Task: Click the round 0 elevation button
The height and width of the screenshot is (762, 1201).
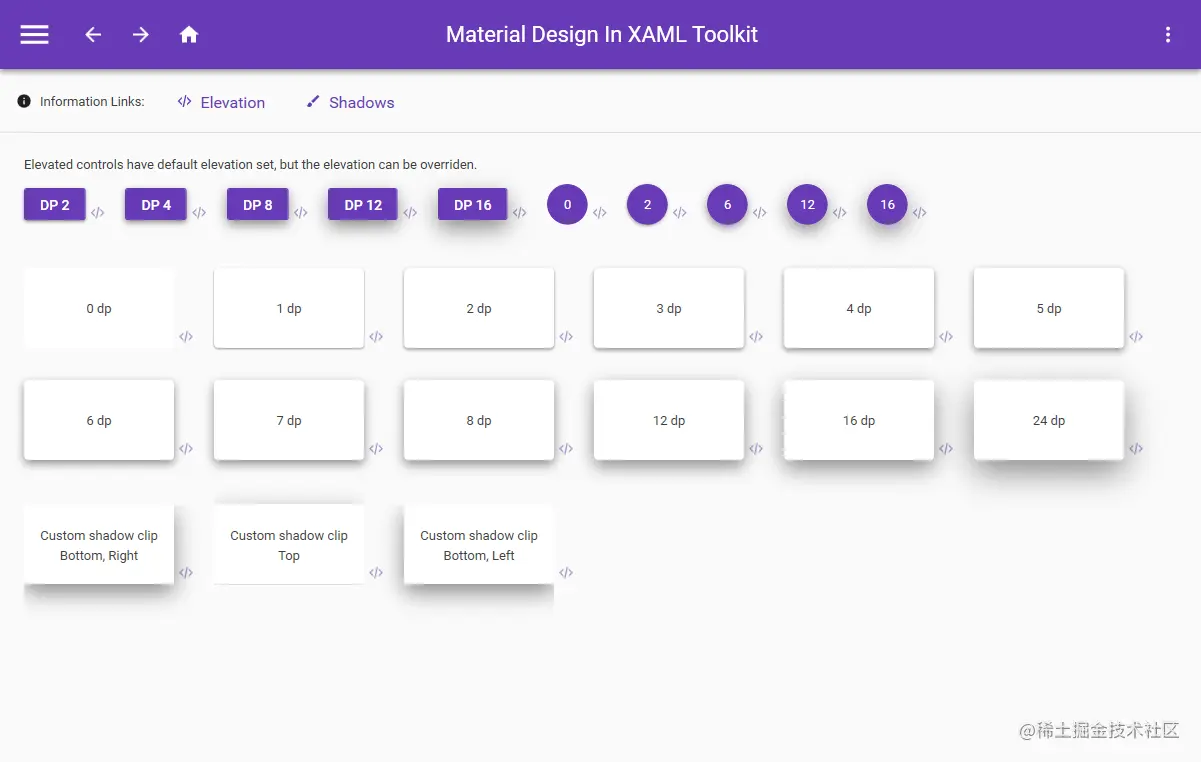Action: 567,204
